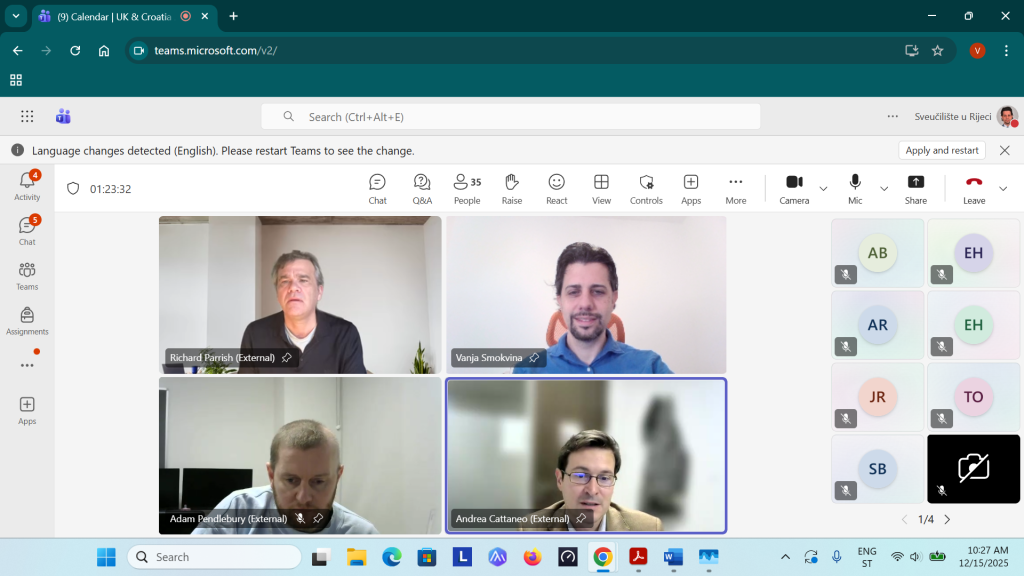Open the meeting Chat panel
The height and width of the screenshot is (576, 1024).
(x=377, y=188)
